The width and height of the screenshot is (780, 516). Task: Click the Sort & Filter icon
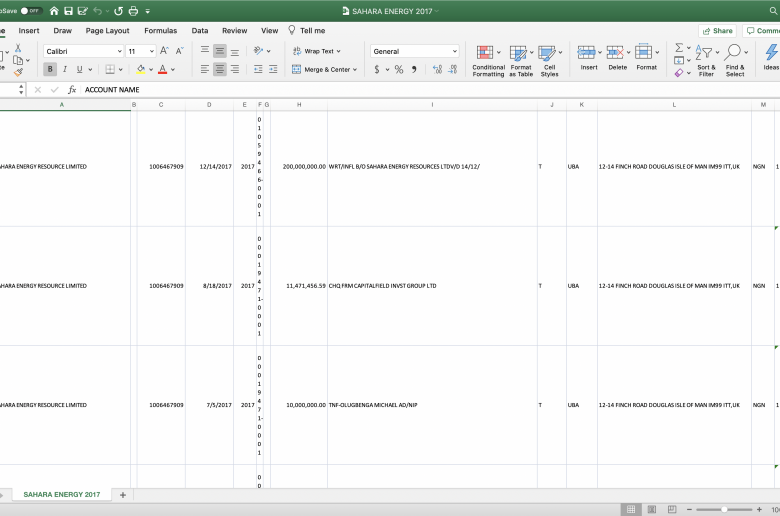pyautogui.click(x=706, y=60)
